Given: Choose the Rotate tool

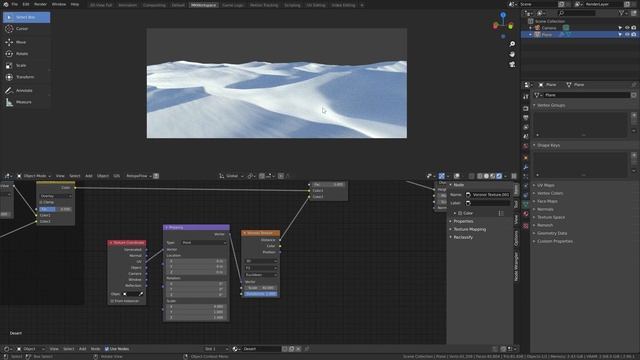Looking at the screenshot, I should pyautogui.click(x=26, y=53).
